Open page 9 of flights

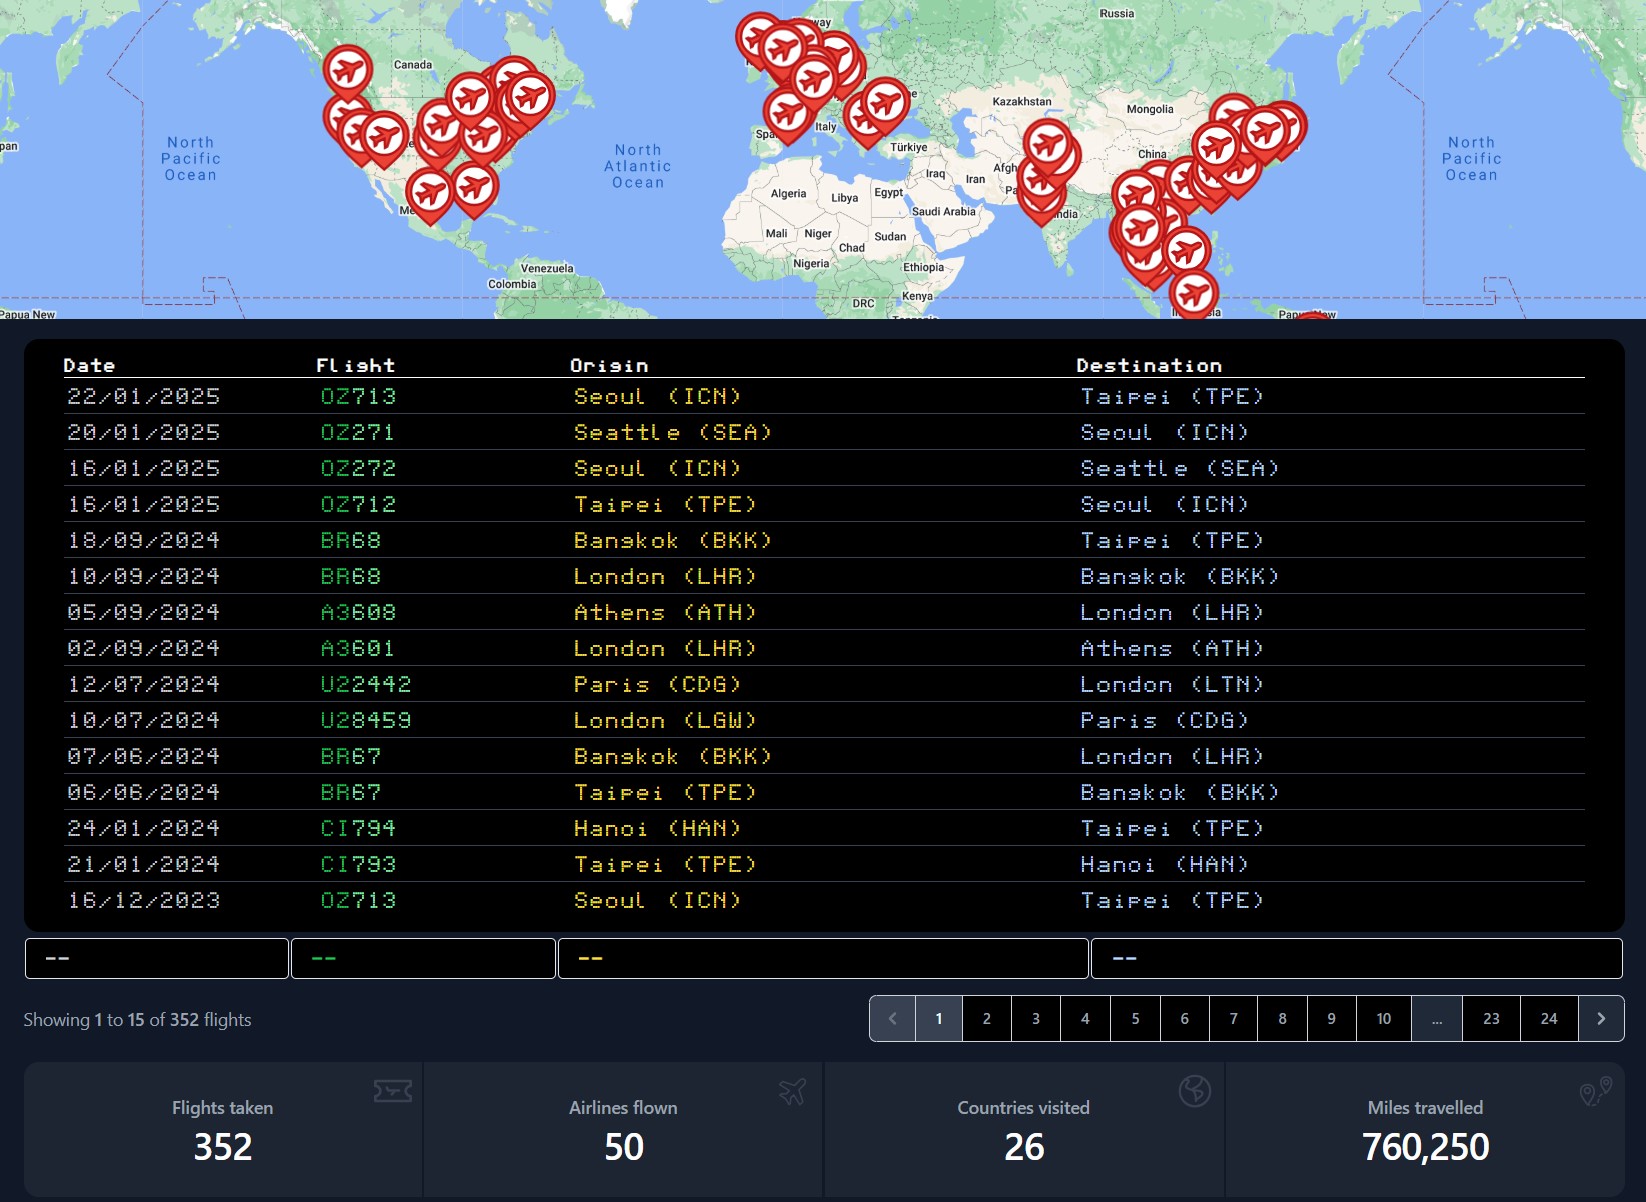pyautogui.click(x=1331, y=1019)
